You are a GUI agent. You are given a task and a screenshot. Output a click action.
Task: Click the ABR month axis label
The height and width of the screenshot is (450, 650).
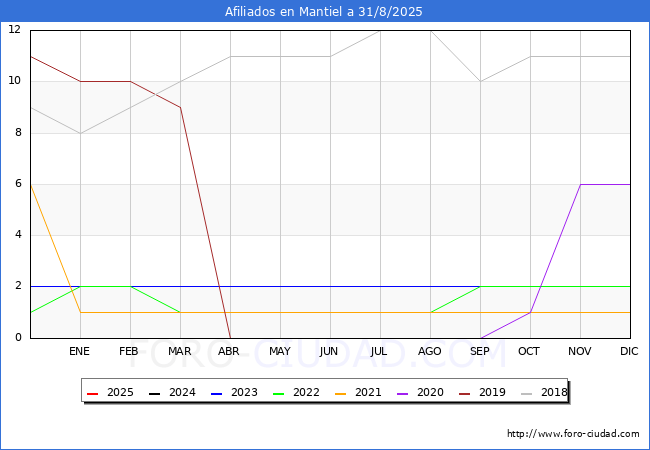(230, 352)
